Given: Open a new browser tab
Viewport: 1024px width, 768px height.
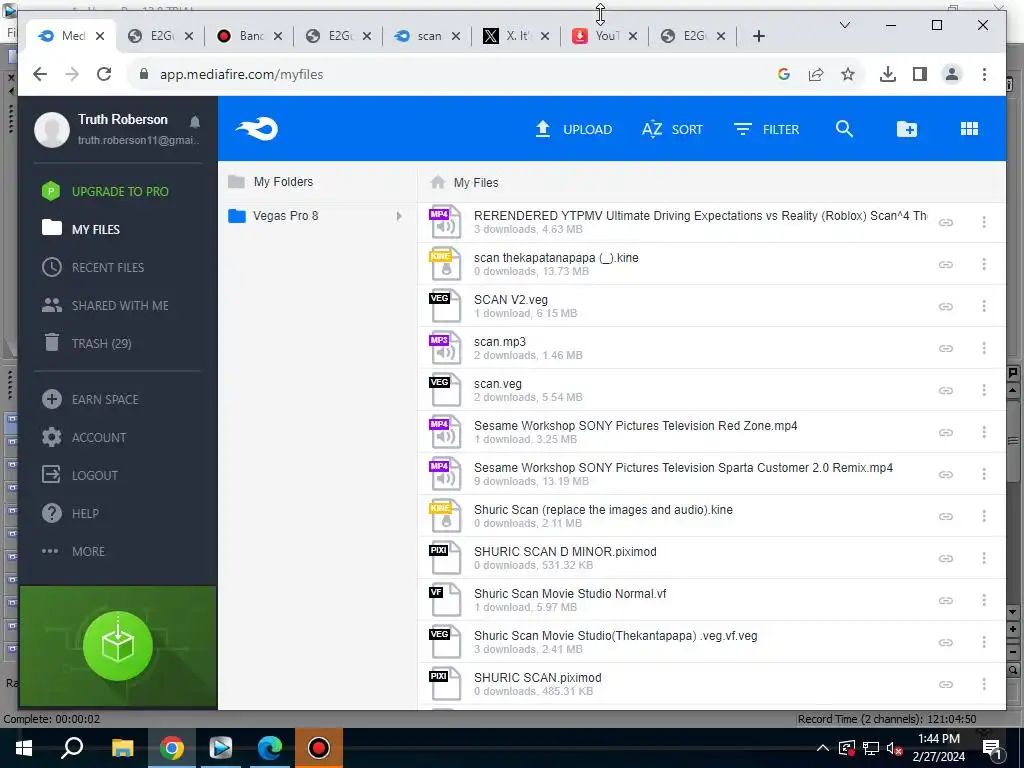Looking at the screenshot, I should coord(758,36).
